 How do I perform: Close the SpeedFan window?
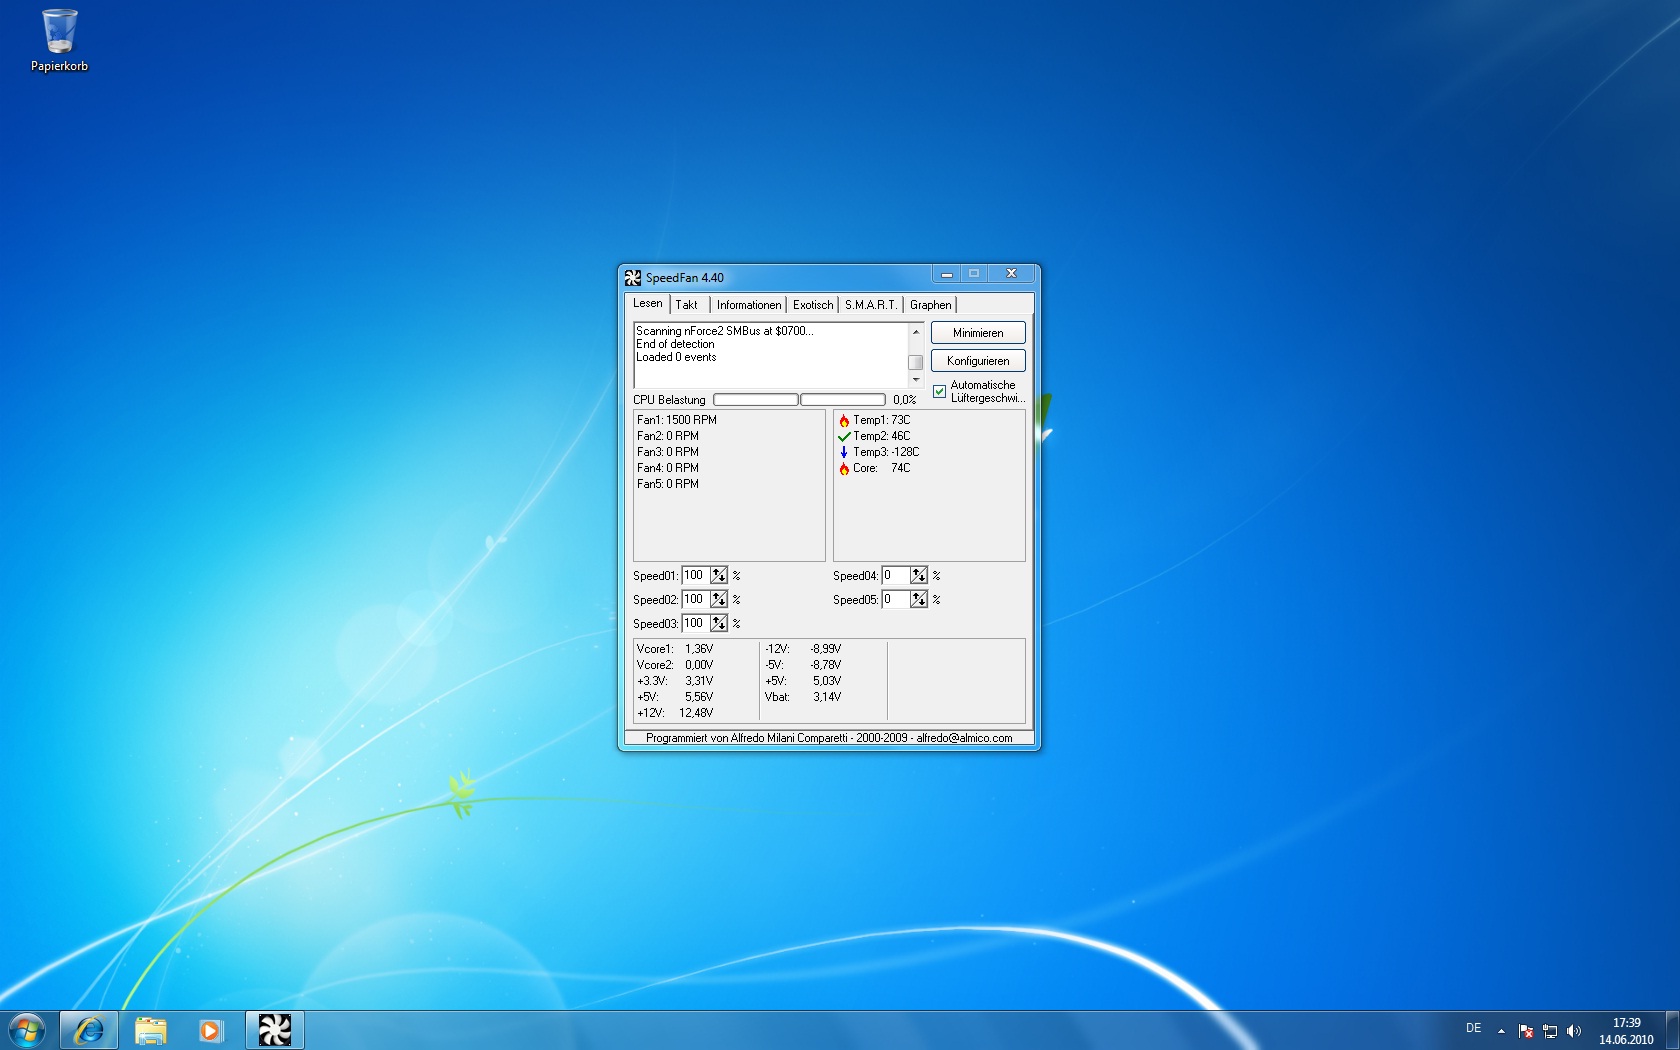coord(1011,273)
